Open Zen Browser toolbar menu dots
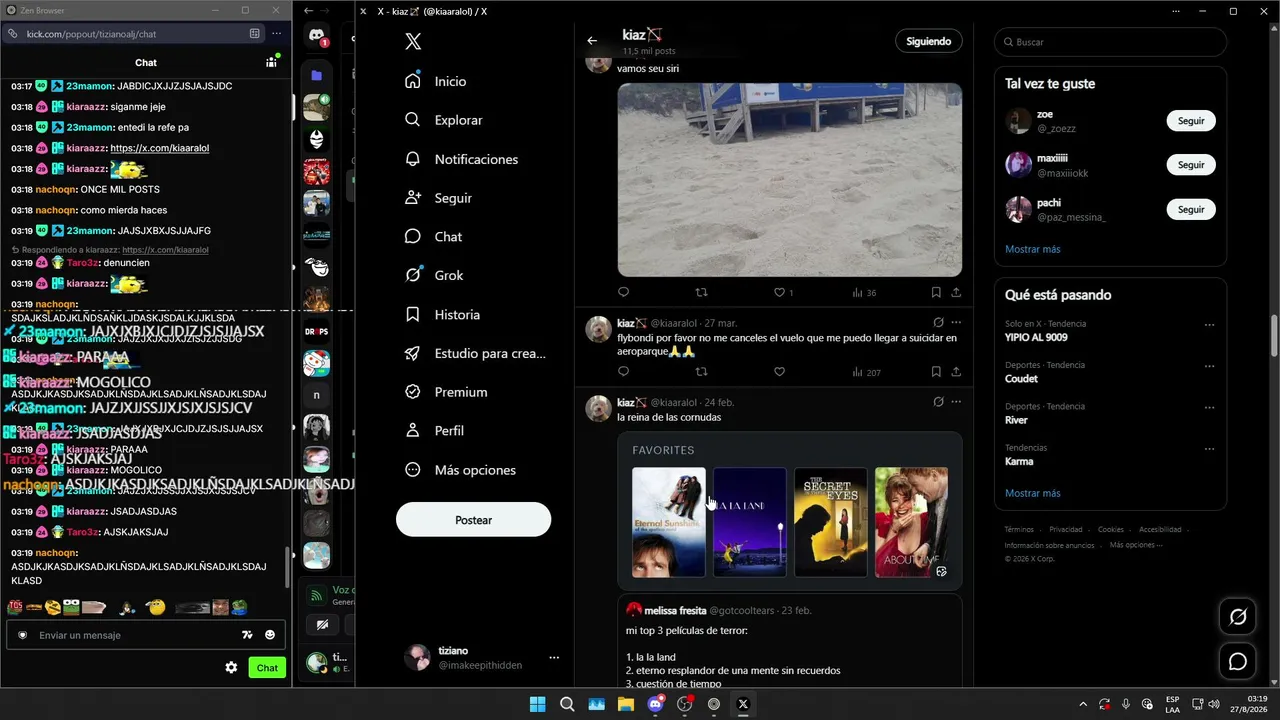Viewport: 1280px width, 720px height. tap(277, 34)
